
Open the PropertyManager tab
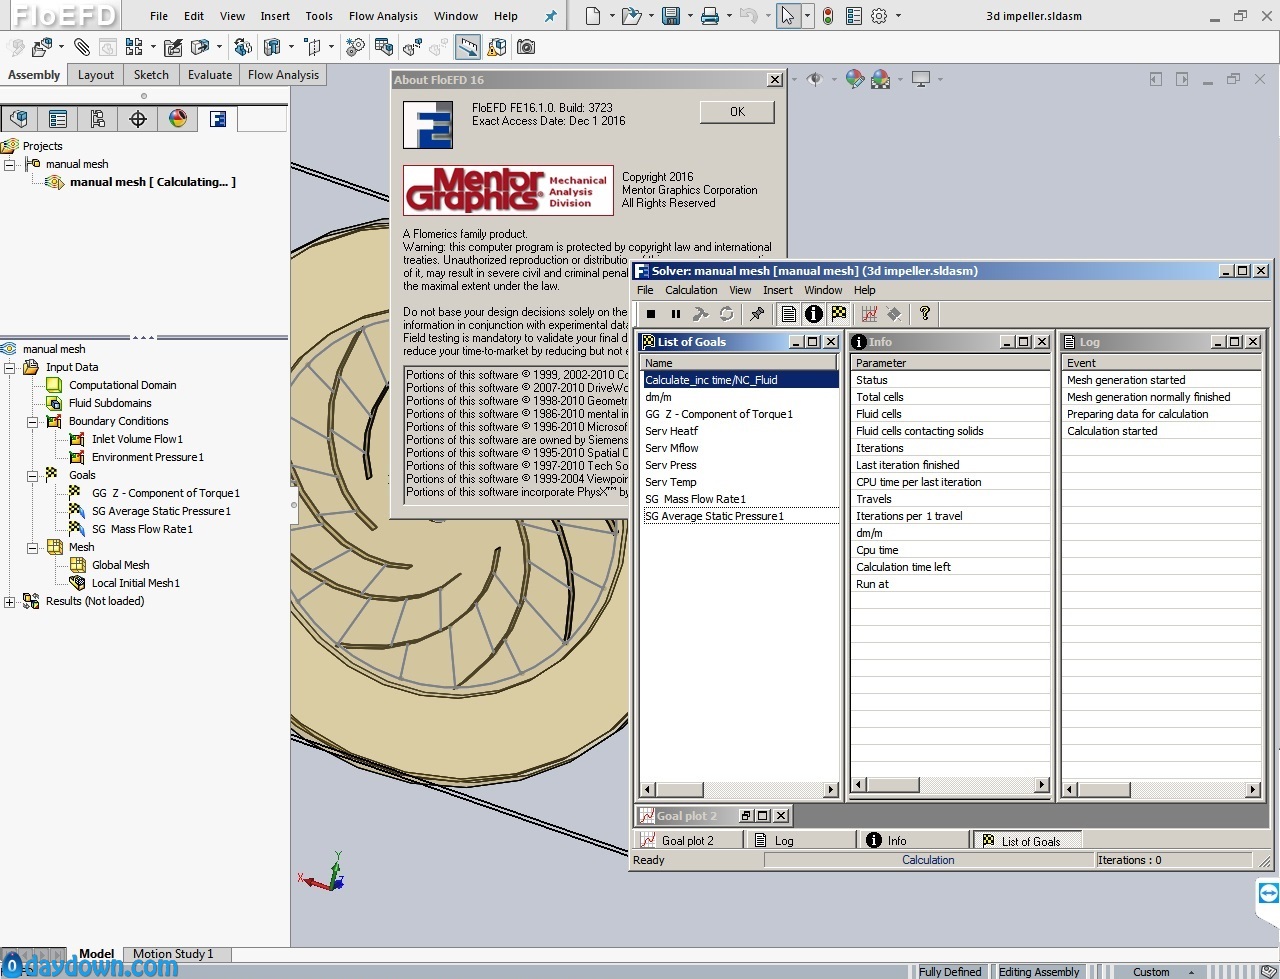[x=58, y=119]
